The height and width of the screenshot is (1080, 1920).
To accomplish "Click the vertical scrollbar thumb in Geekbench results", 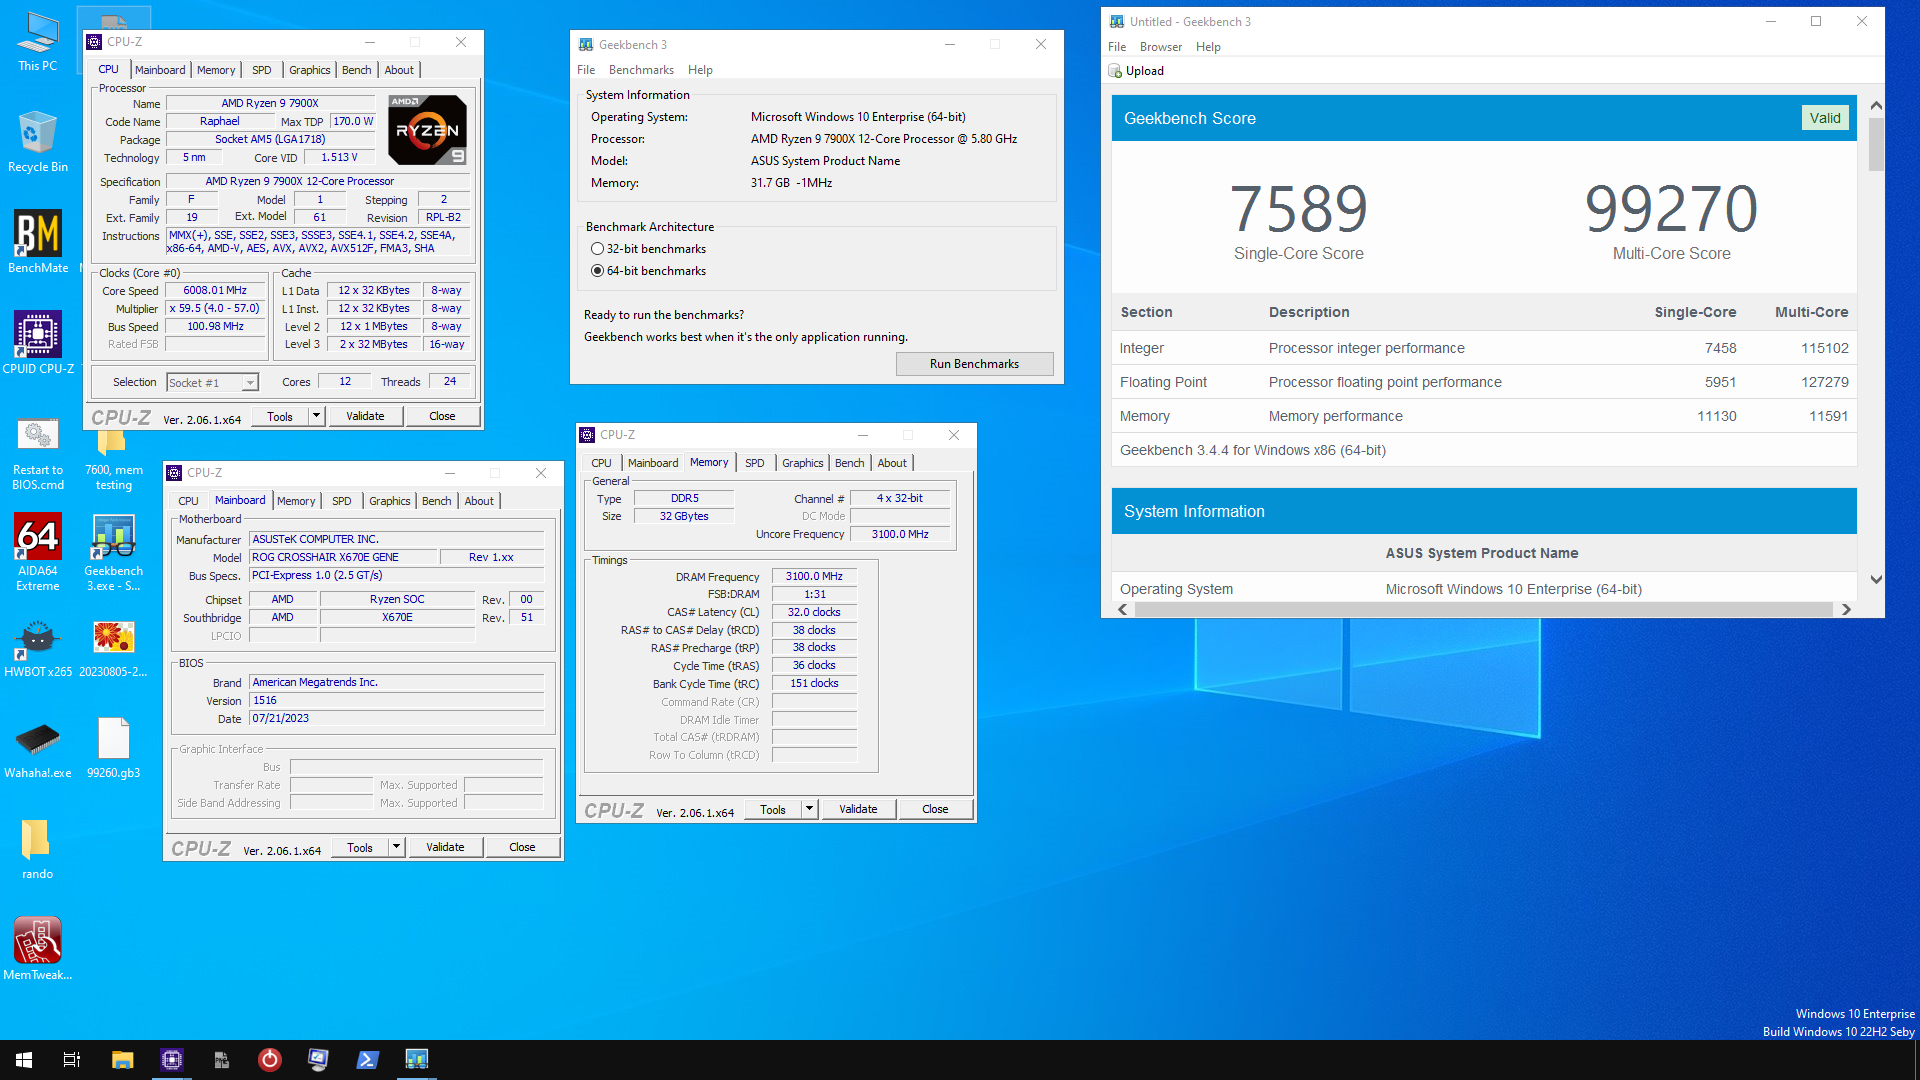I will [1876, 144].
